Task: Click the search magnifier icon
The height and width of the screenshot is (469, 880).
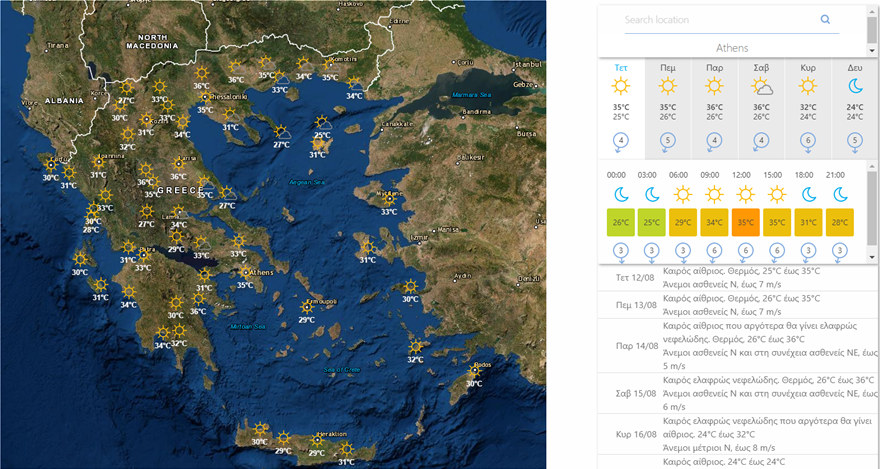Action: [825, 19]
